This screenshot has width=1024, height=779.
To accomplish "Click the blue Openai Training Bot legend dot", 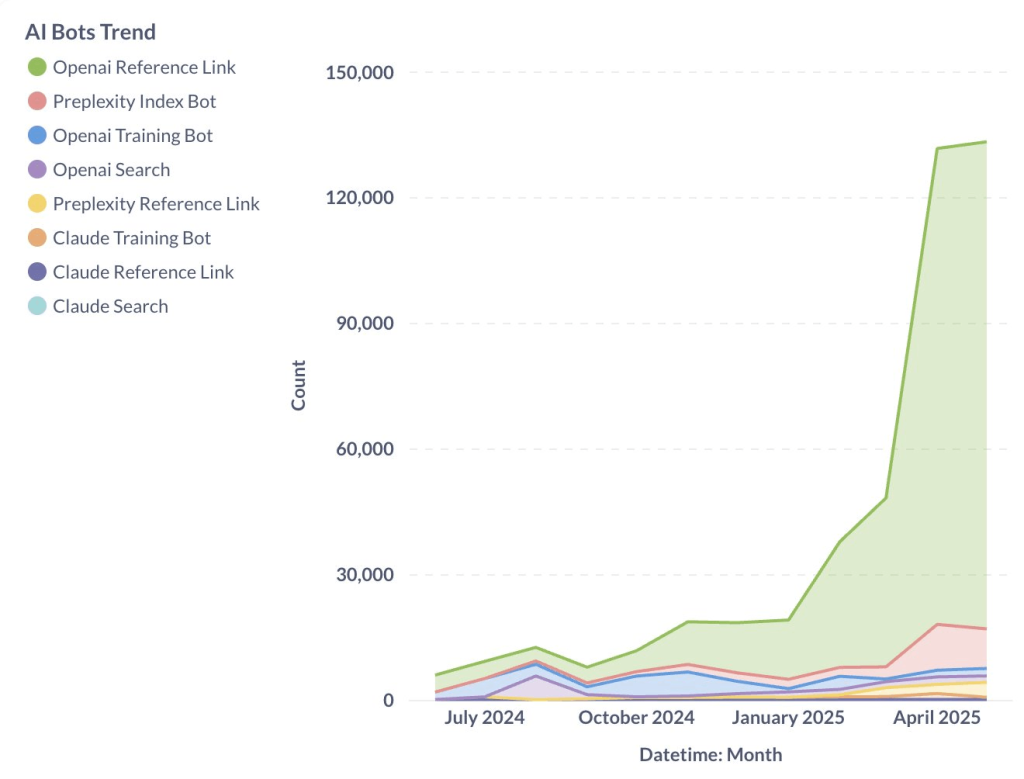I will pyautogui.click(x=37, y=136).
